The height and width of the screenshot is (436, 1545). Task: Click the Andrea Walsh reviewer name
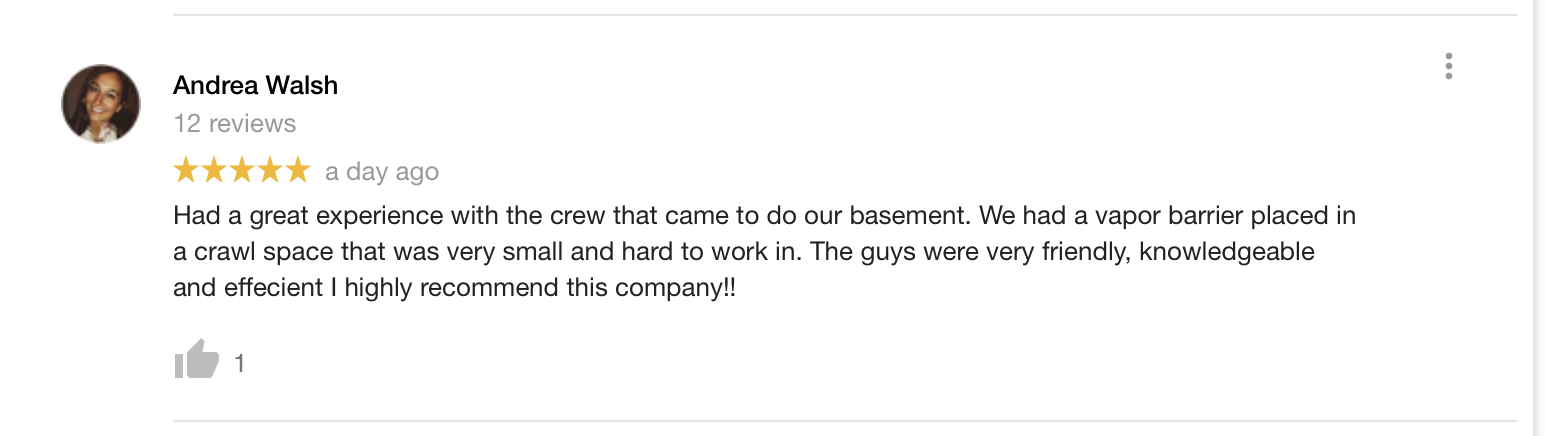pos(255,86)
